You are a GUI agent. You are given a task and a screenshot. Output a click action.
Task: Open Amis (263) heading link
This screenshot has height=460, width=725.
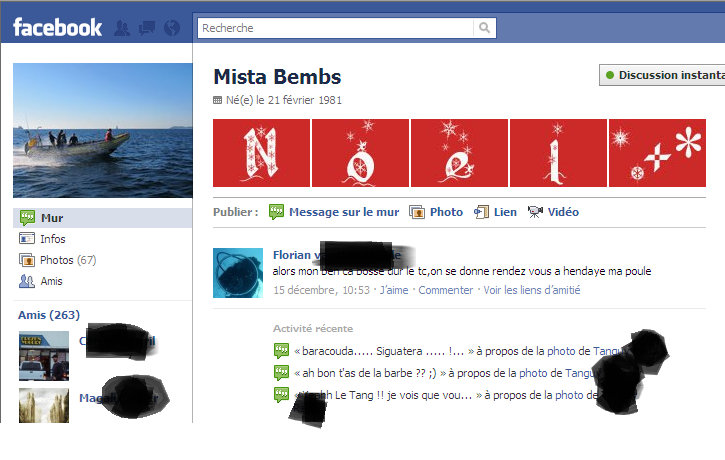pos(49,315)
